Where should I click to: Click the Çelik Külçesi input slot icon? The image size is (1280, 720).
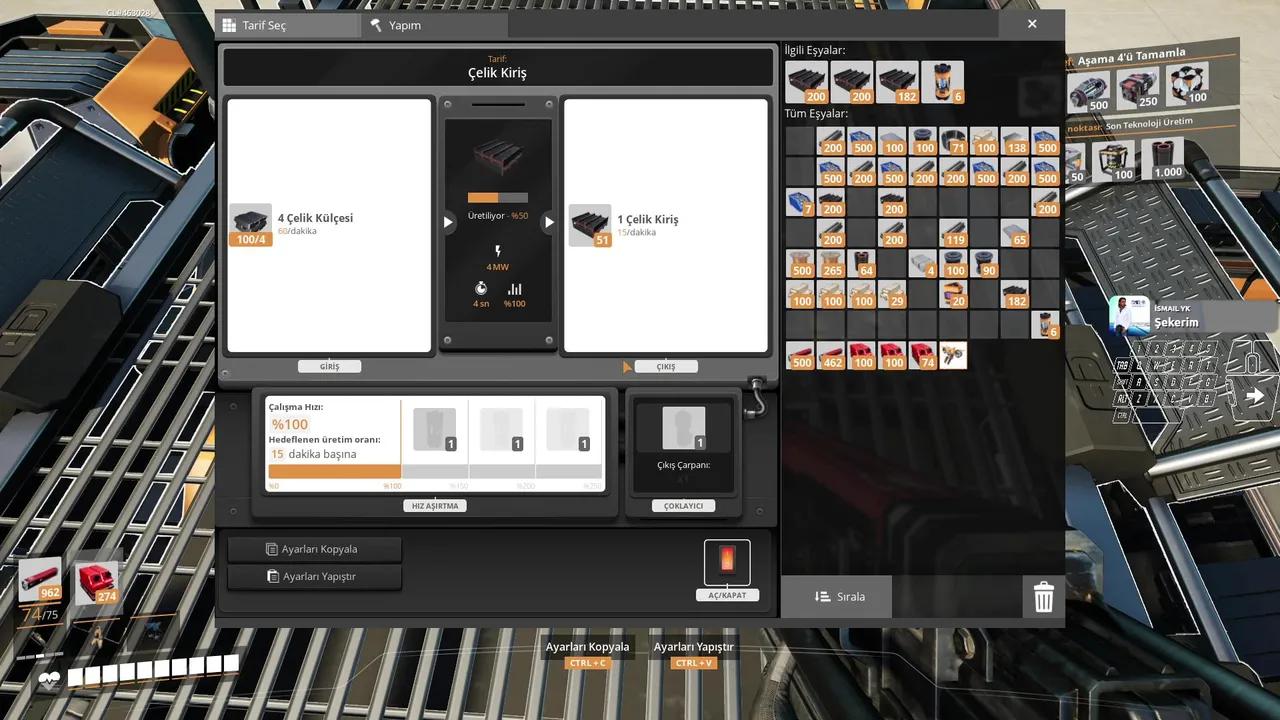[250, 225]
